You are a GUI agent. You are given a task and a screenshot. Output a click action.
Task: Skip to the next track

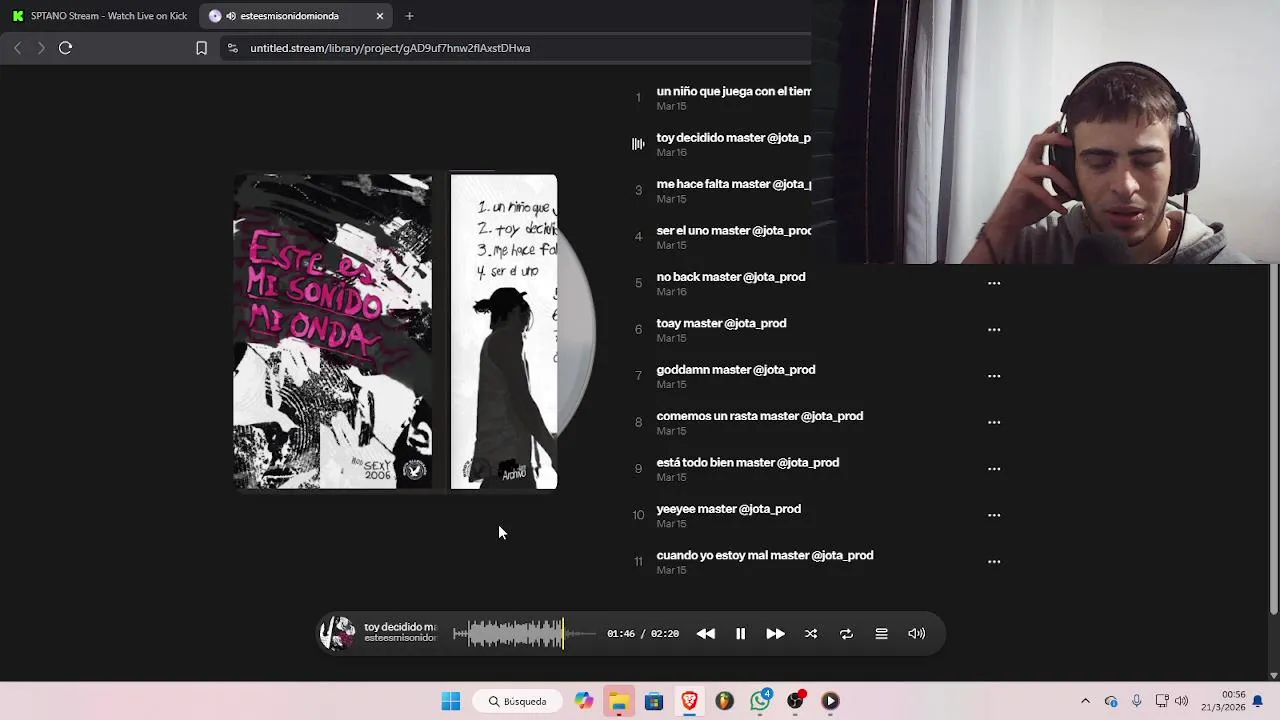click(775, 633)
